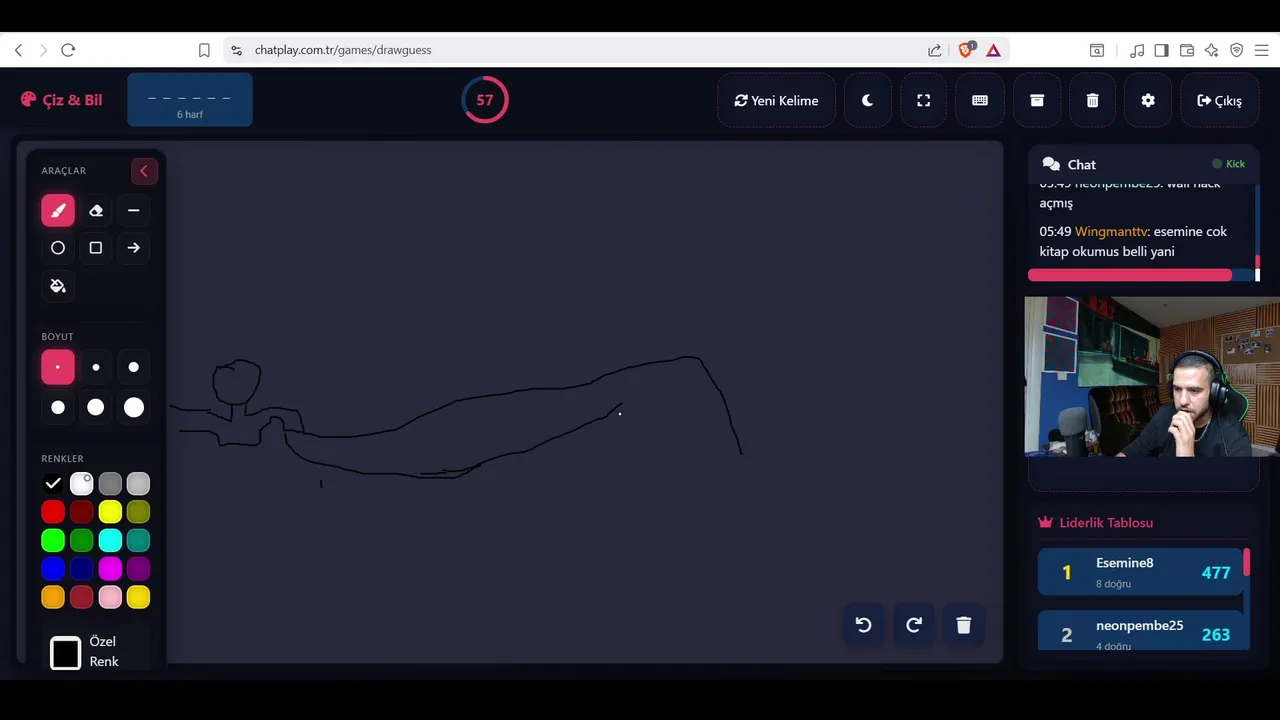Redo the last undone stroke
Viewport: 1280px width, 720px height.
click(x=914, y=625)
